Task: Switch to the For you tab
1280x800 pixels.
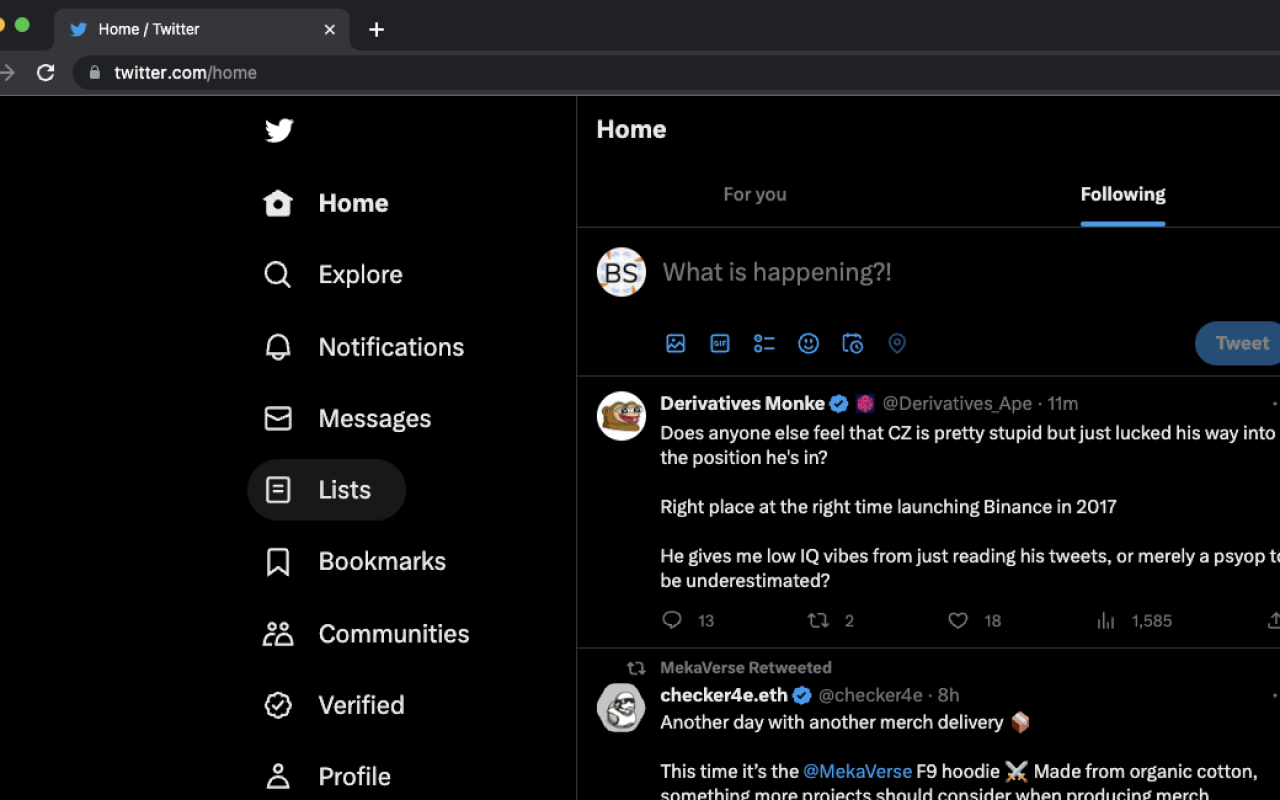Action: 755,194
